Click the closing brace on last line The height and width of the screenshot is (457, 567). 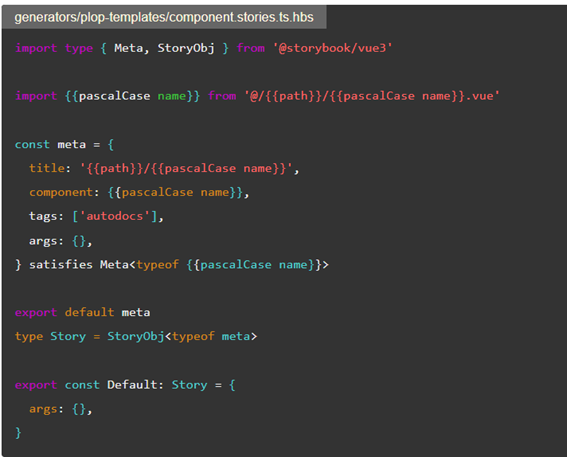(x=18, y=432)
